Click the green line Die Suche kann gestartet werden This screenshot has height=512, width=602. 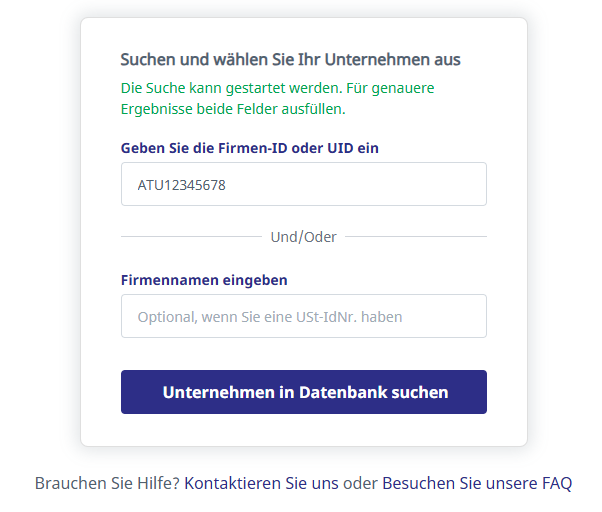(x=277, y=88)
